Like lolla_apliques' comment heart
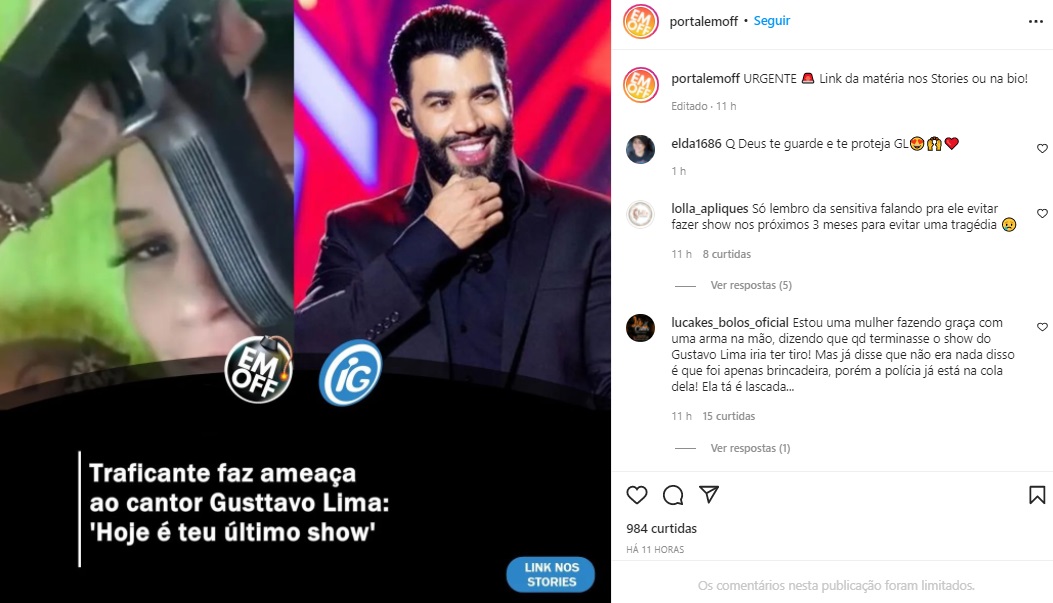This screenshot has height=603, width=1053. tap(1042, 214)
